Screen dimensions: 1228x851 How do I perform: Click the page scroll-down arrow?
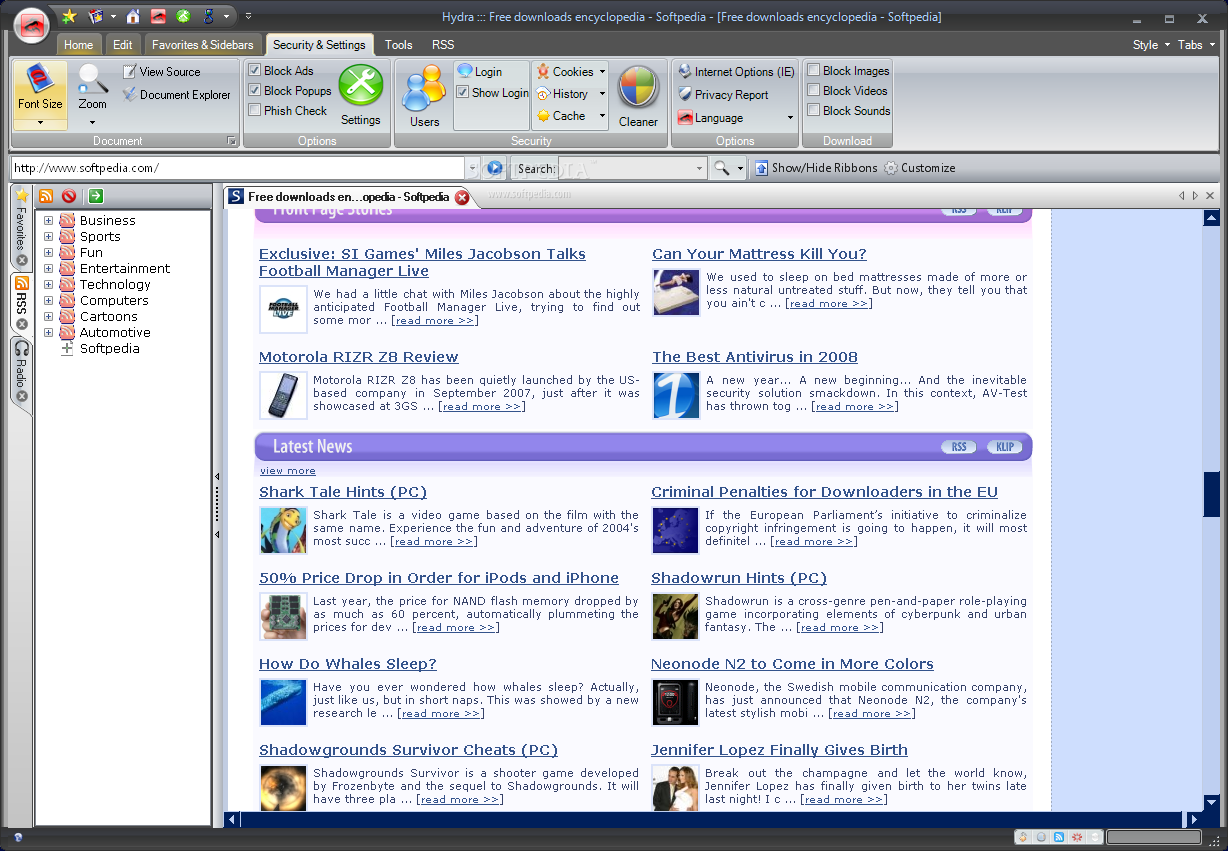[1212, 802]
